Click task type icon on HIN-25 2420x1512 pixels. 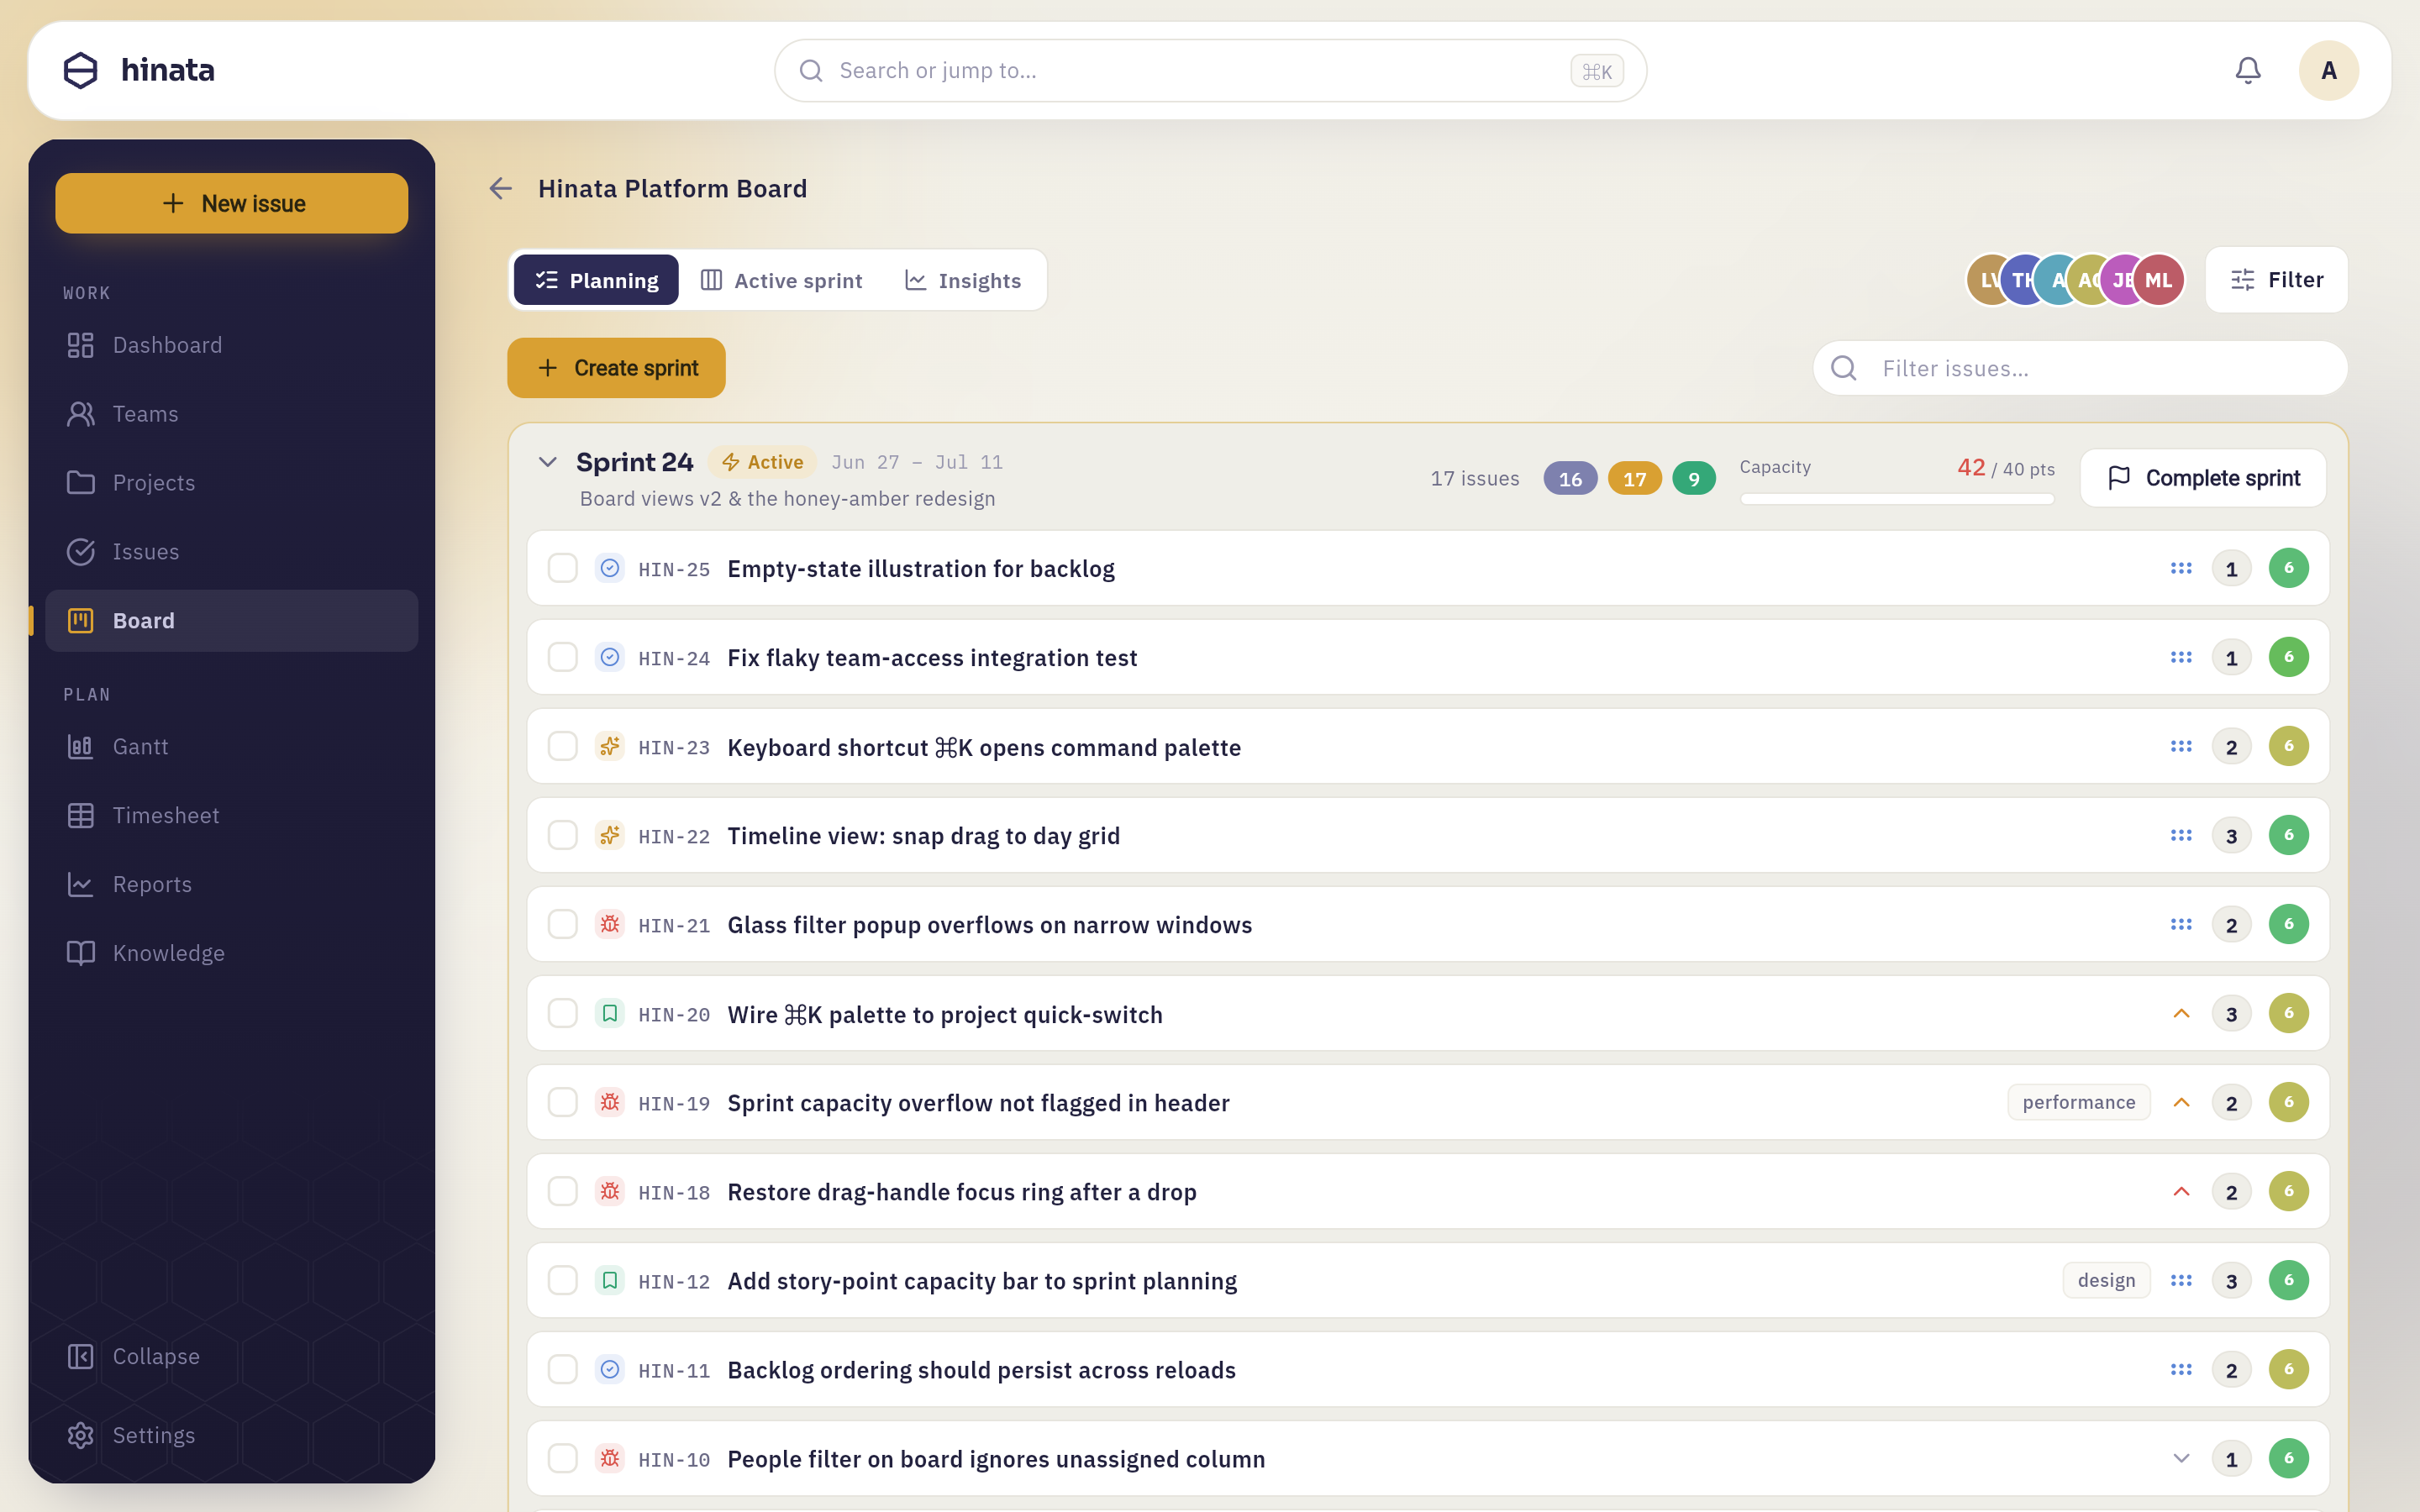point(610,568)
